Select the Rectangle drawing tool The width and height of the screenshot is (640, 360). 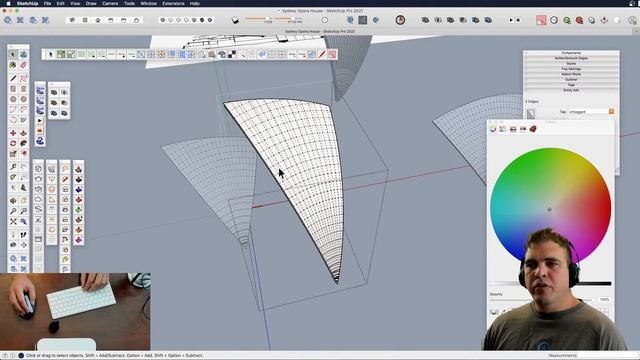tap(13, 89)
